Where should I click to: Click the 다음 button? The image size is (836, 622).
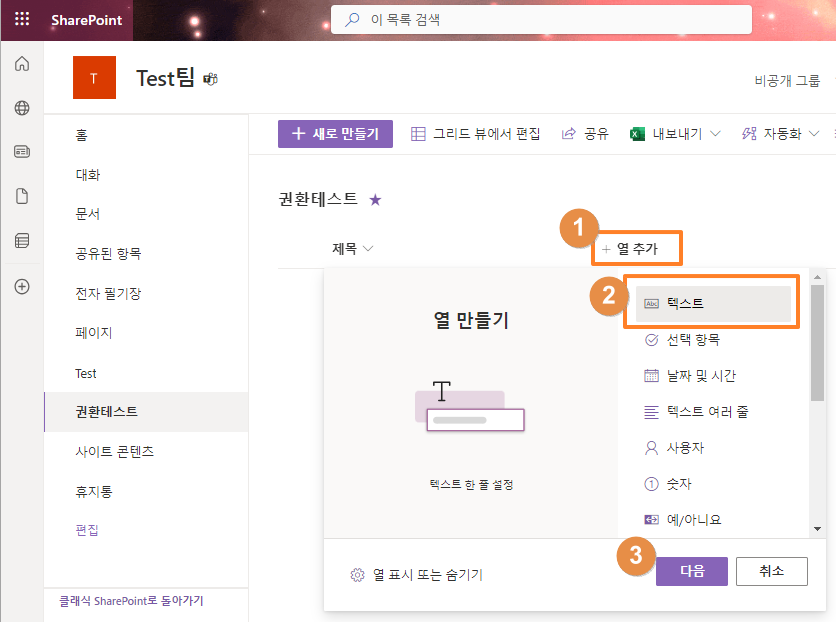point(692,571)
